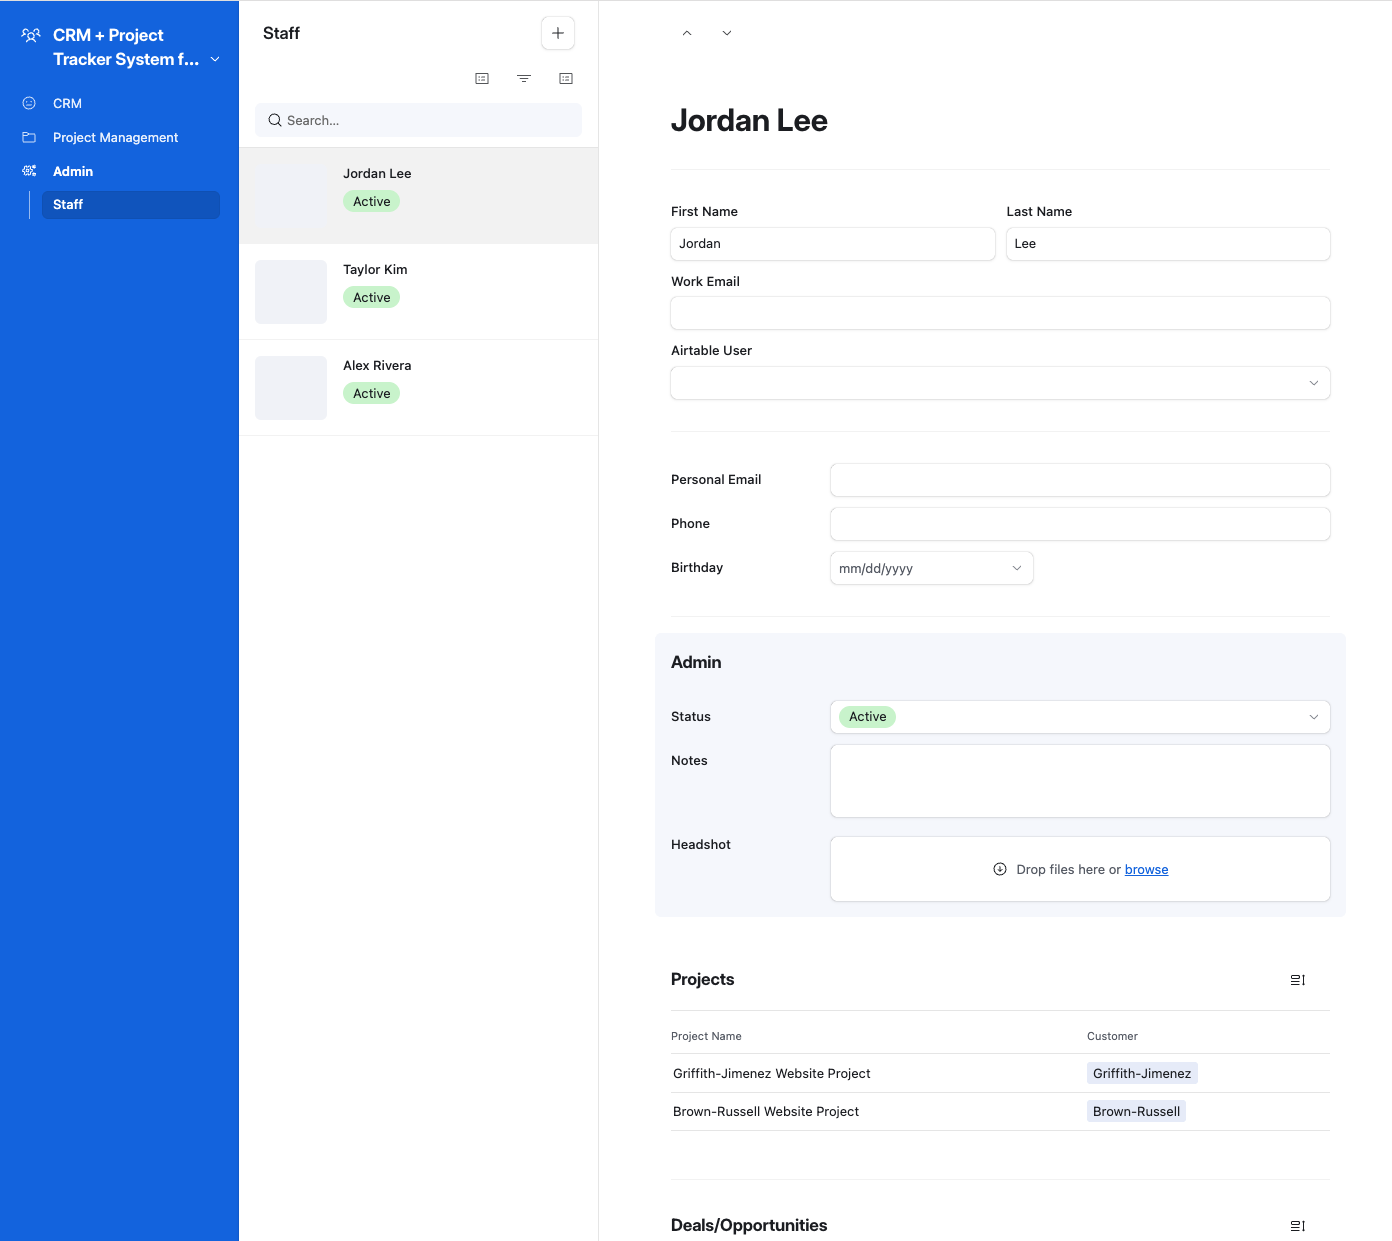Image resolution: width=1392 pixels, height=1241 pixels.
Task: Click the Admin gear icon in sidebar
Action: pyautogui.click(x=29, y=171)
